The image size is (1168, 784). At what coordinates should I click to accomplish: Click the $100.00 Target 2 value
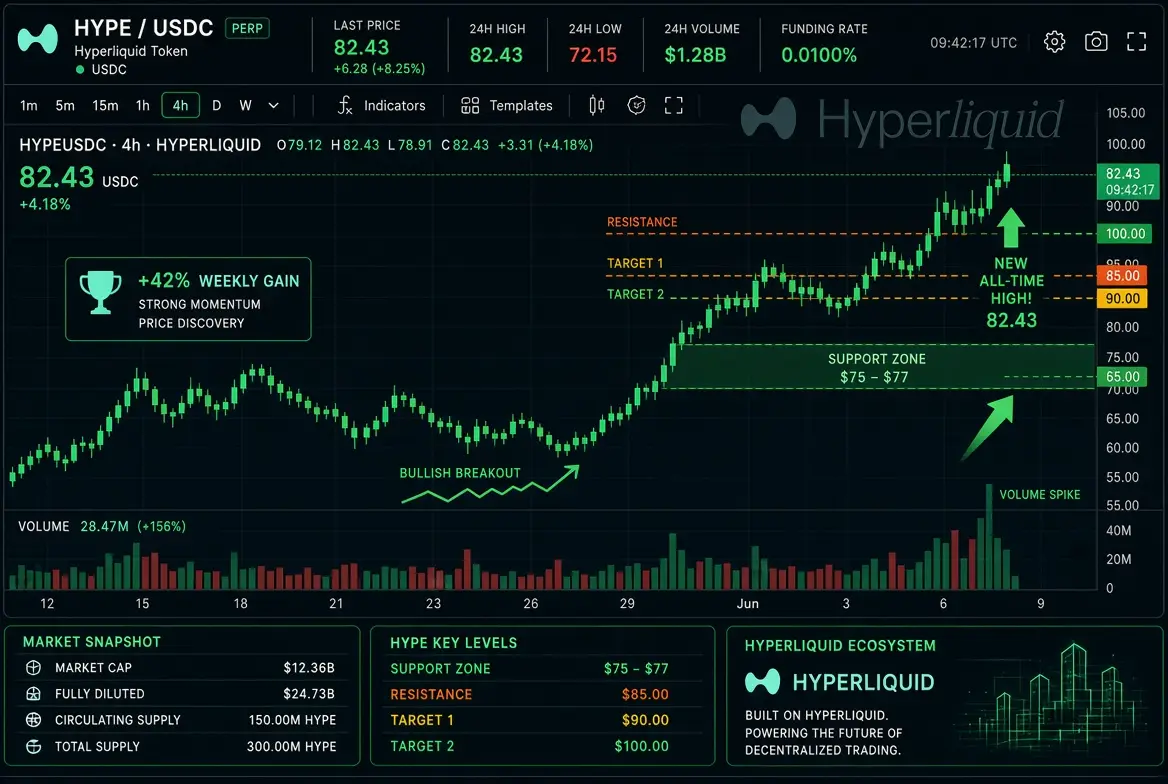coord(641,746)
